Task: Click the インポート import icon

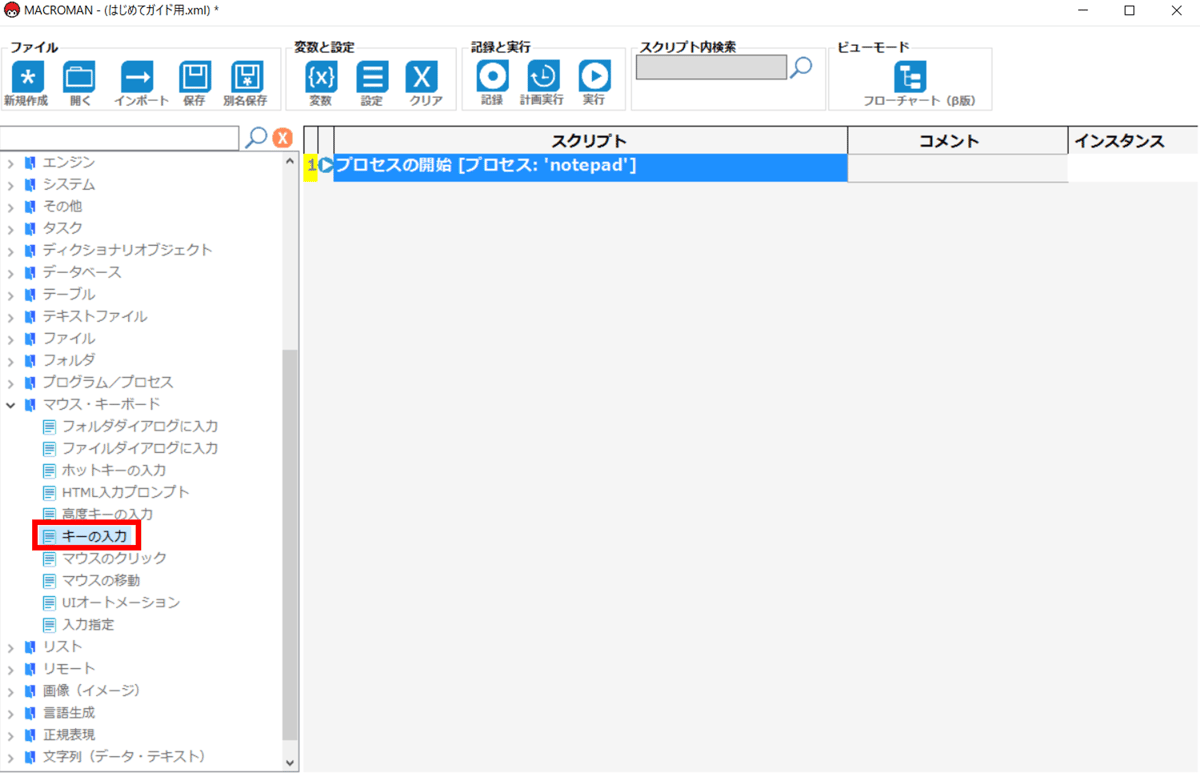Action: coord(137,77)
